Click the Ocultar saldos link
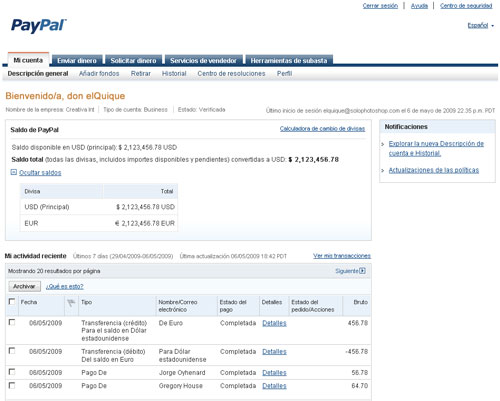This screenshot has height=401, width=500. 40,172
